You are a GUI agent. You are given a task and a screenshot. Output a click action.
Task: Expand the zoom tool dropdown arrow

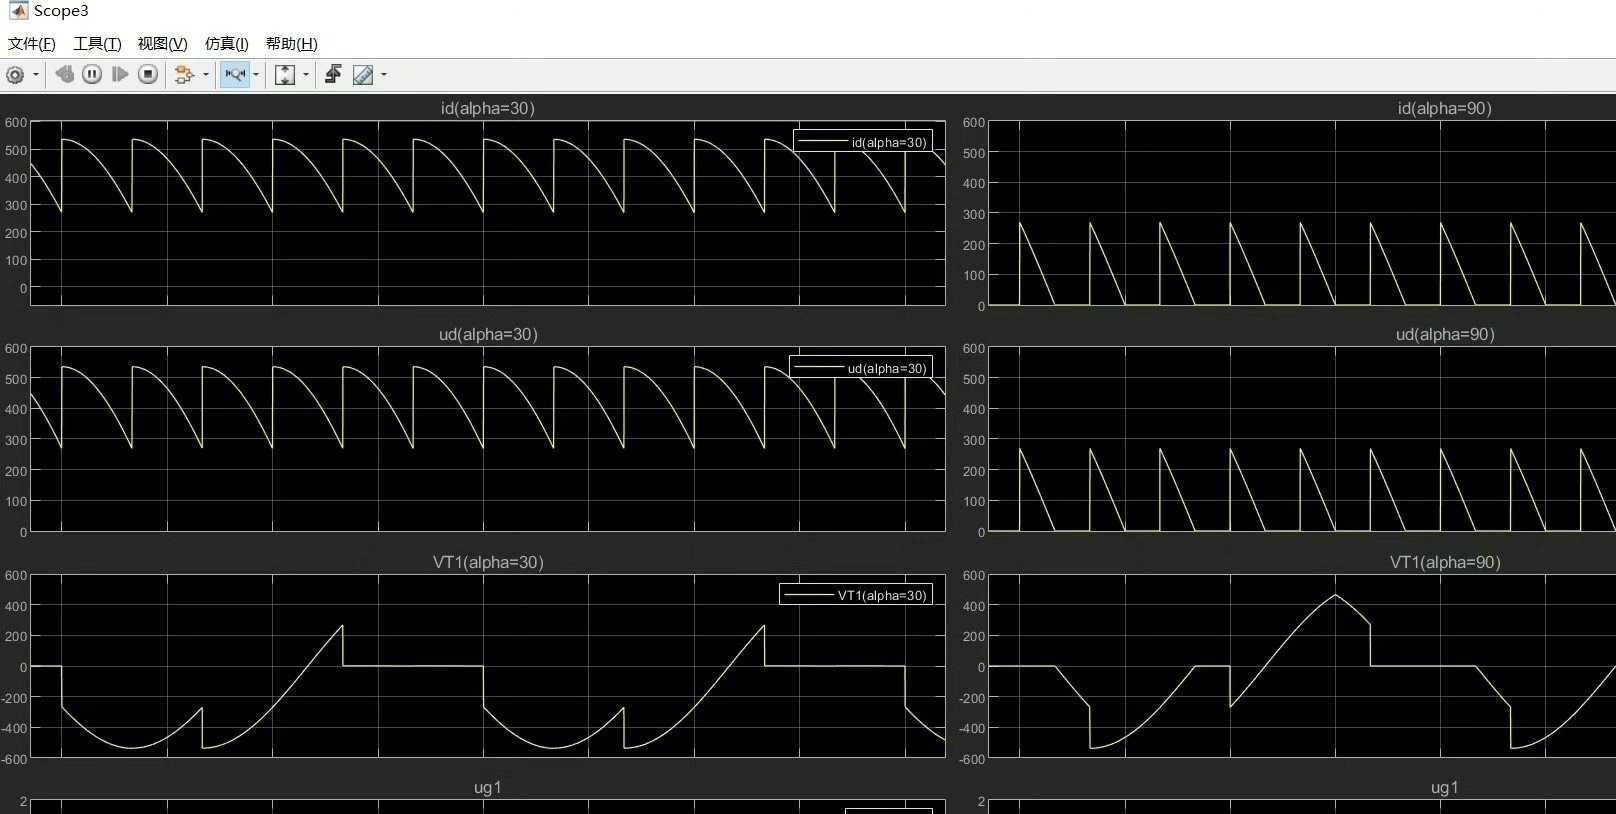point(256,75)
